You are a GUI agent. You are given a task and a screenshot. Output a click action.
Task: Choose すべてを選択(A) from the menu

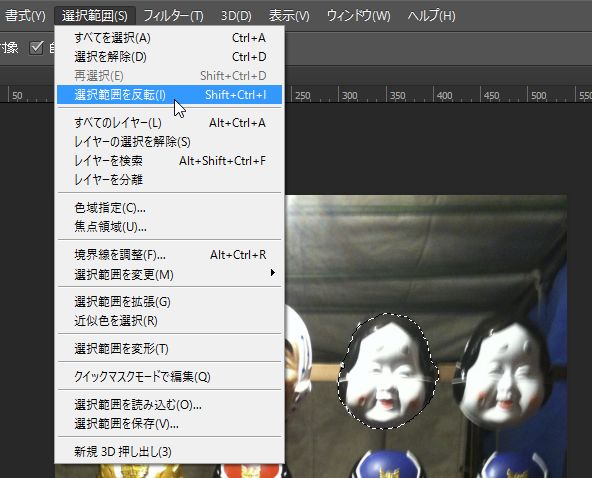point(170,38)
